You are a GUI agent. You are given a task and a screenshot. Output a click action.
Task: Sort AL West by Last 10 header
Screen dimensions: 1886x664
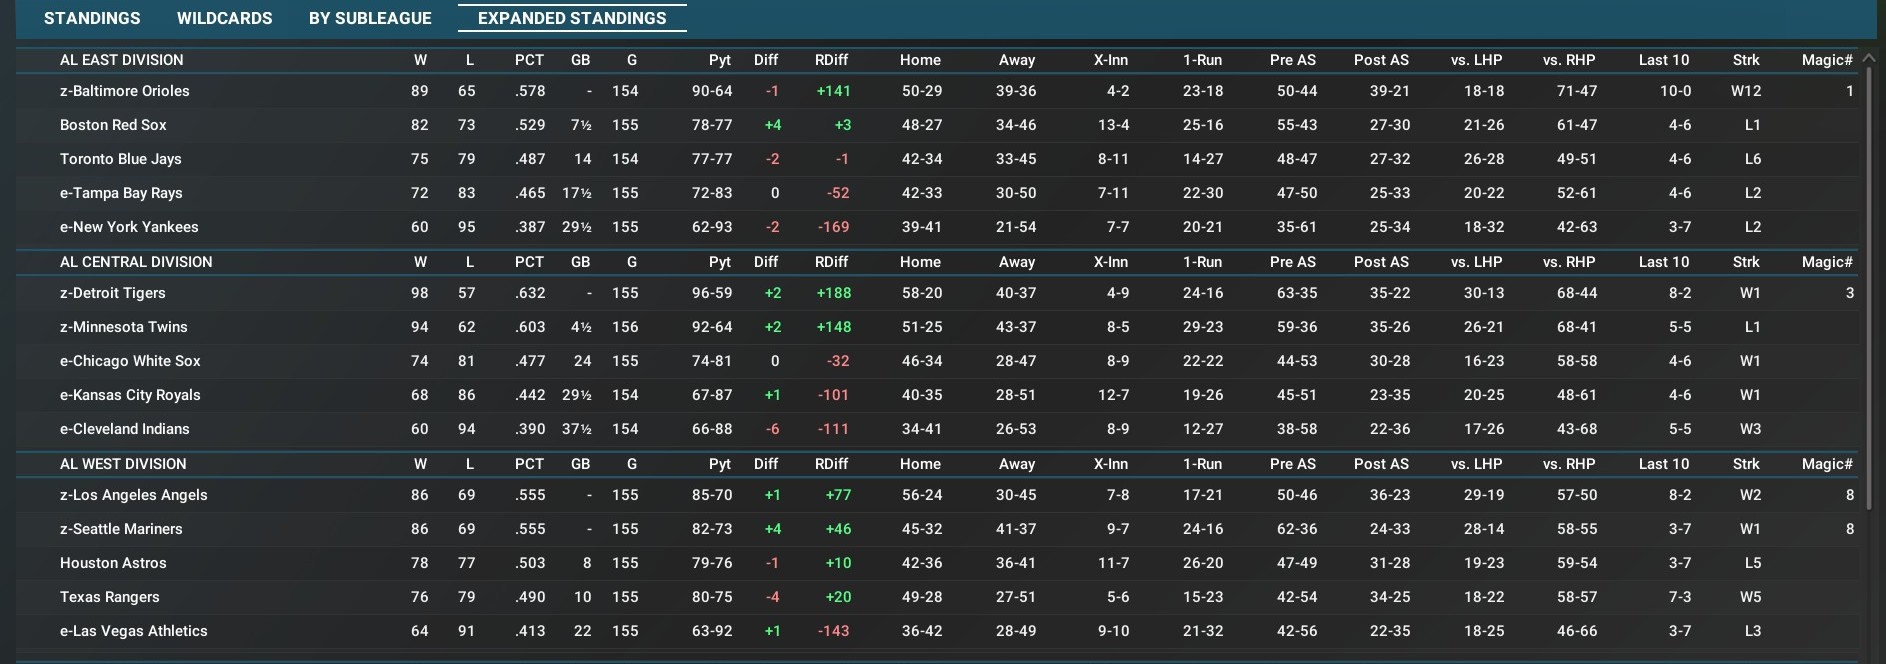pos(1663,464)
